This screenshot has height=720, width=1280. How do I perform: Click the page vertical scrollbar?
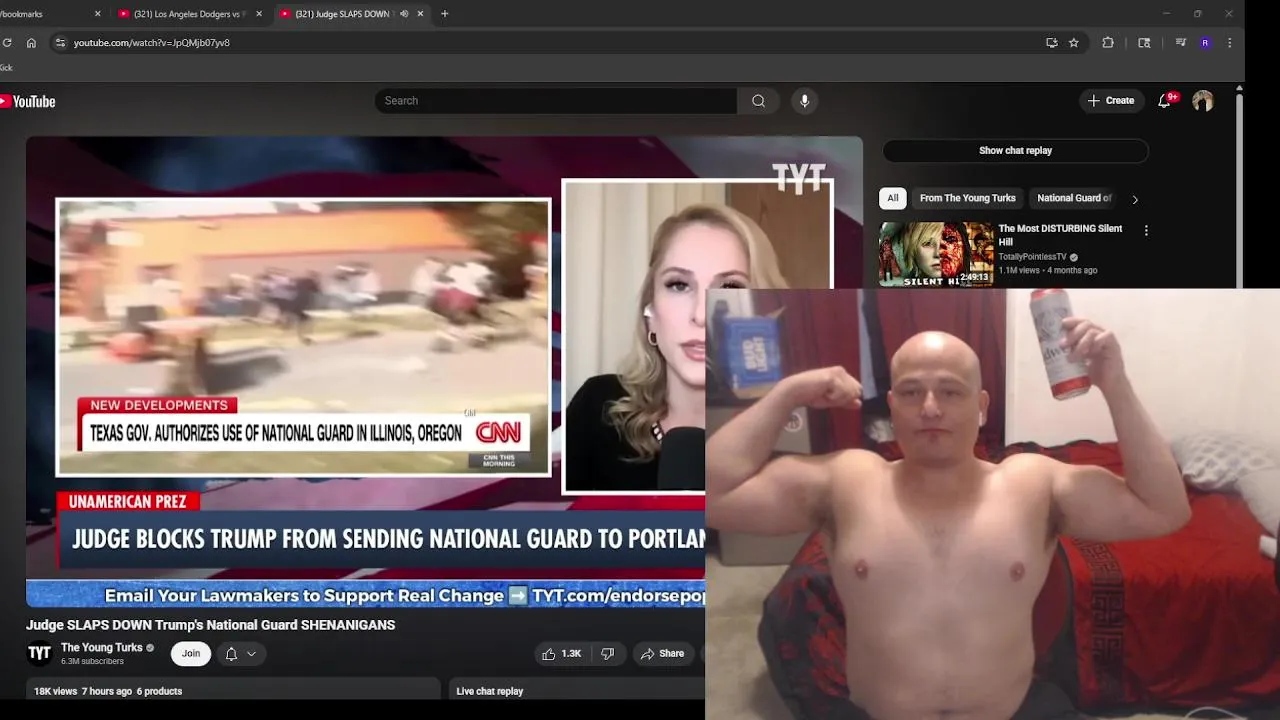coord(1239,190)
